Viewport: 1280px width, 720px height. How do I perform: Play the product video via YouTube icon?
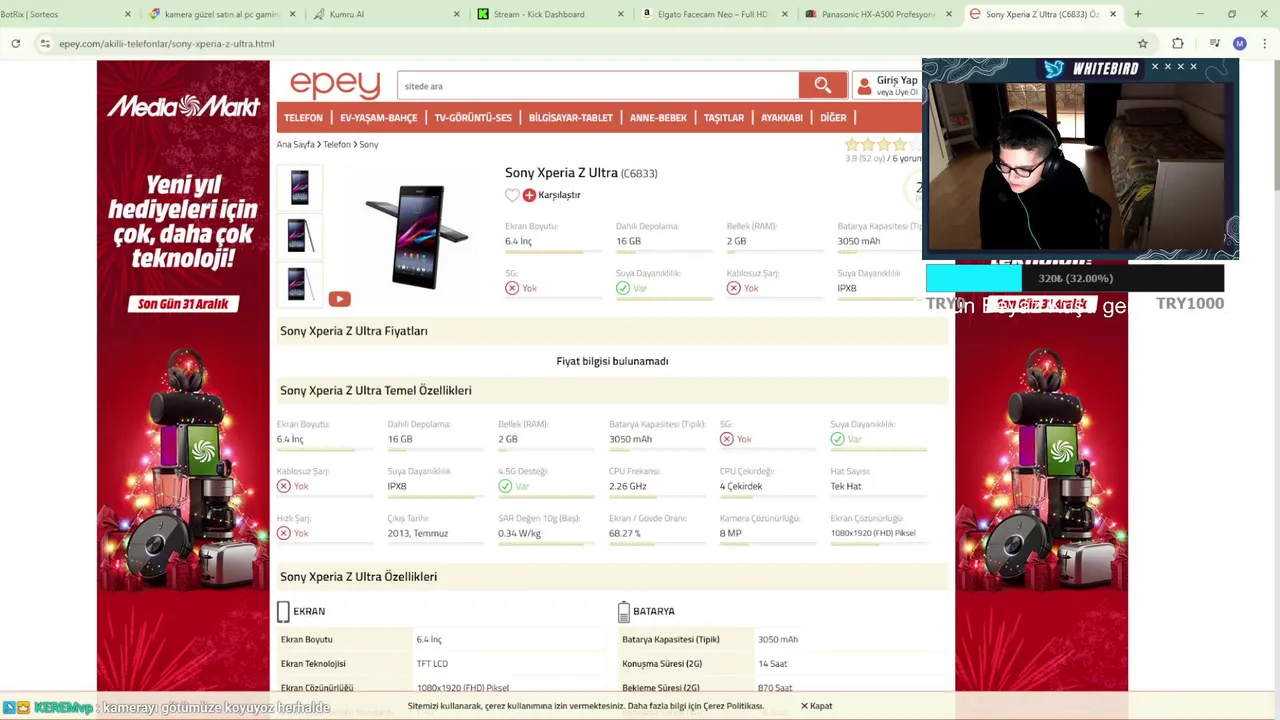tap(340, 298)
